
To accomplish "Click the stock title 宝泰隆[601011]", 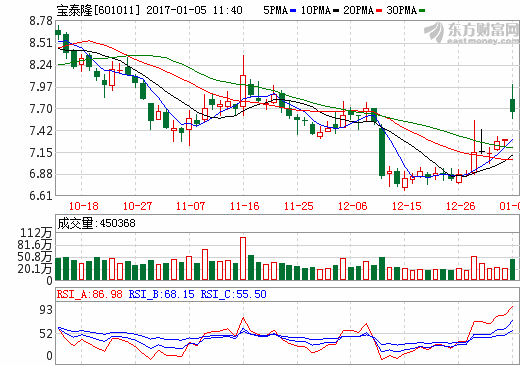I will coord(98,10).
